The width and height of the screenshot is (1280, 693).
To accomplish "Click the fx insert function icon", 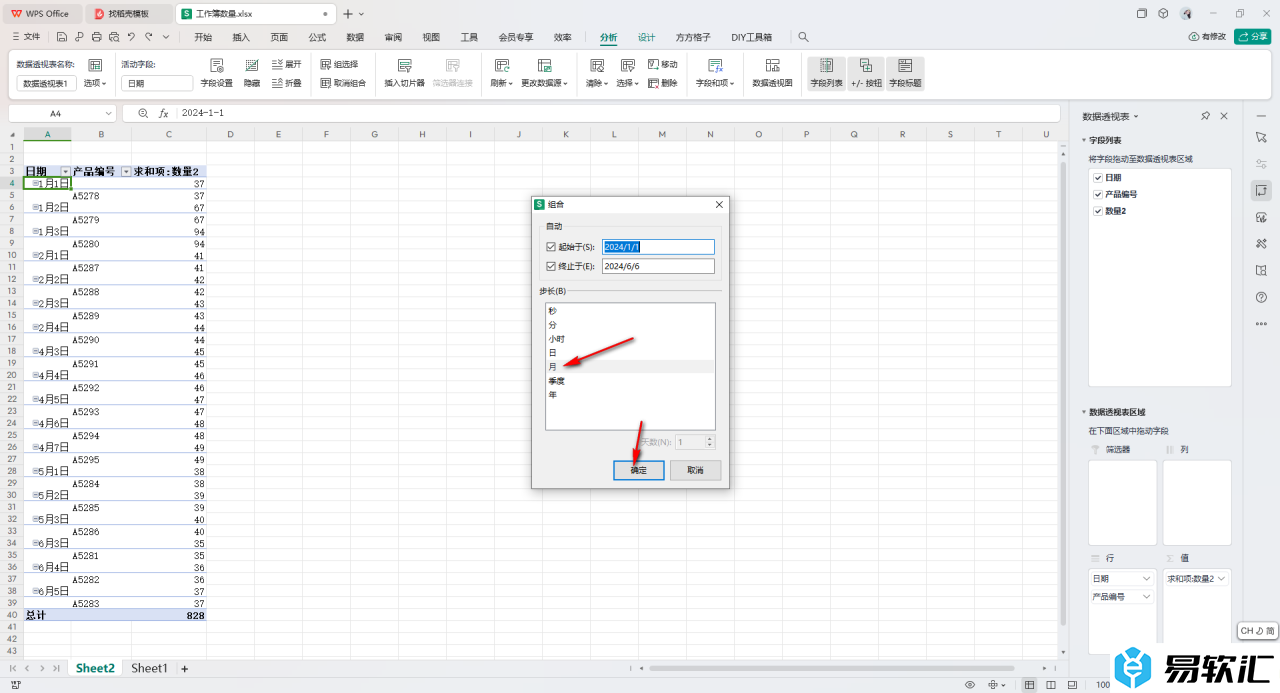I will tap(164, 114).
